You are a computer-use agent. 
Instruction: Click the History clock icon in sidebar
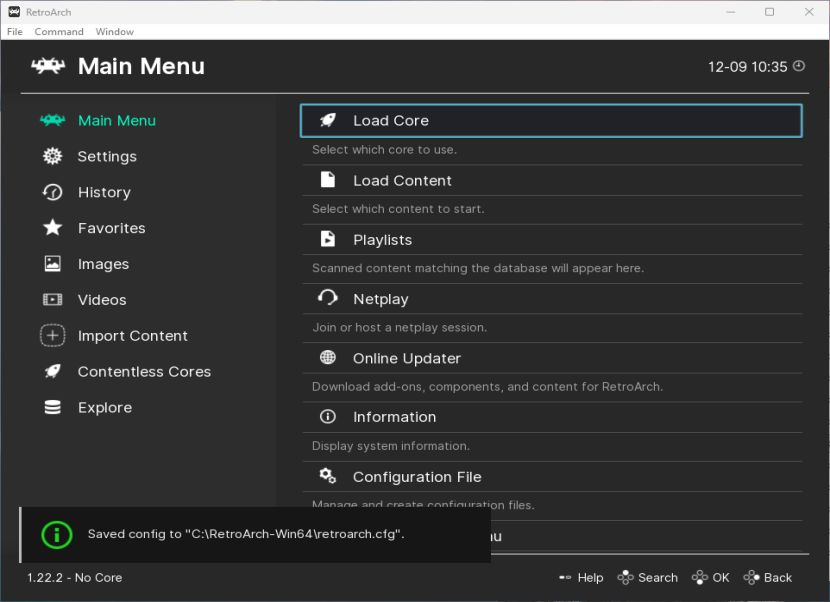[52, 192]
